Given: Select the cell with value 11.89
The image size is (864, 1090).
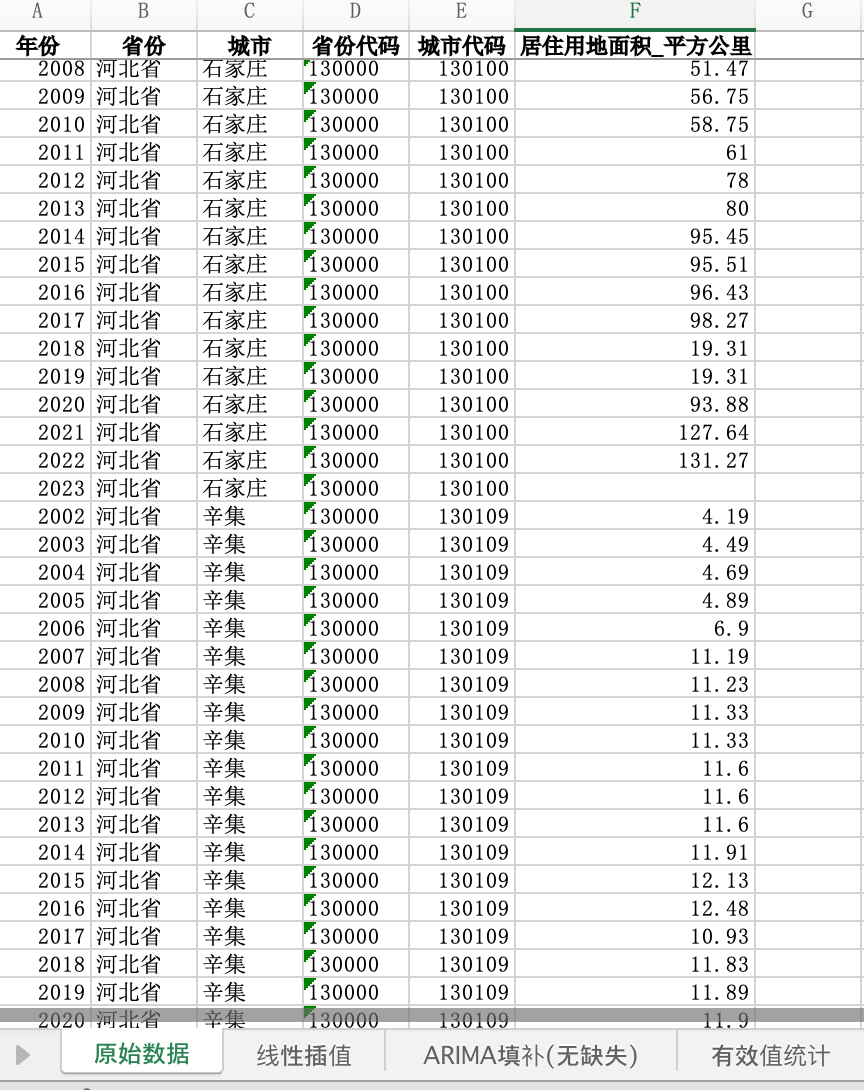Looking at the screenshot, I should tap(635, 992).
